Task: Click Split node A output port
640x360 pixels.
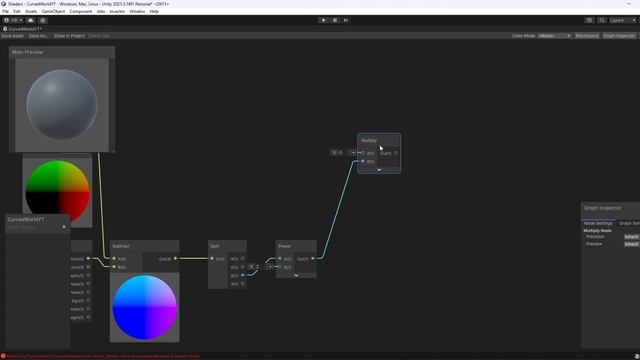Action: [242, 283]
